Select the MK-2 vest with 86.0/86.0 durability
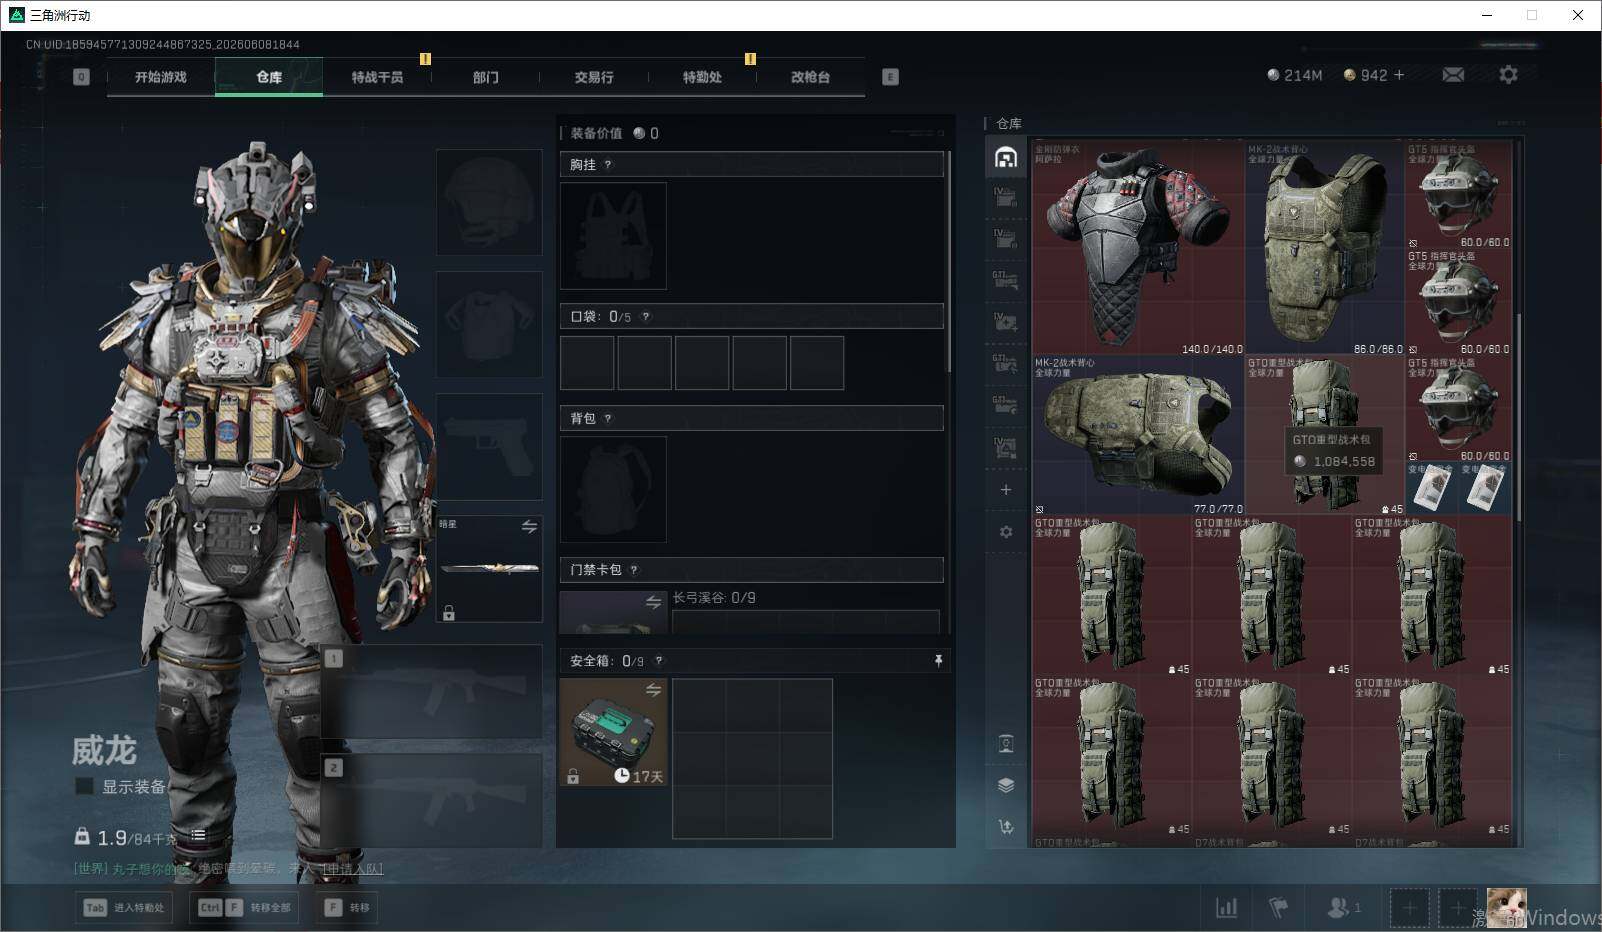The width and height of the screenshot is (1602, 932). pos(1324,249)
